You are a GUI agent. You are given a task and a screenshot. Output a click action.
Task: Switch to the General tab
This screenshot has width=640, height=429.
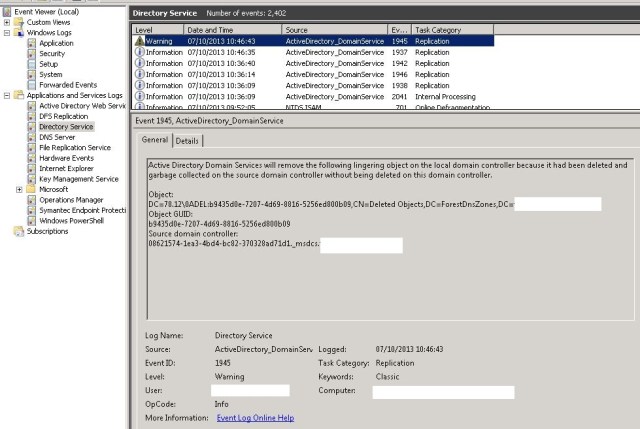pyautogui.click(x=155, y=141)
